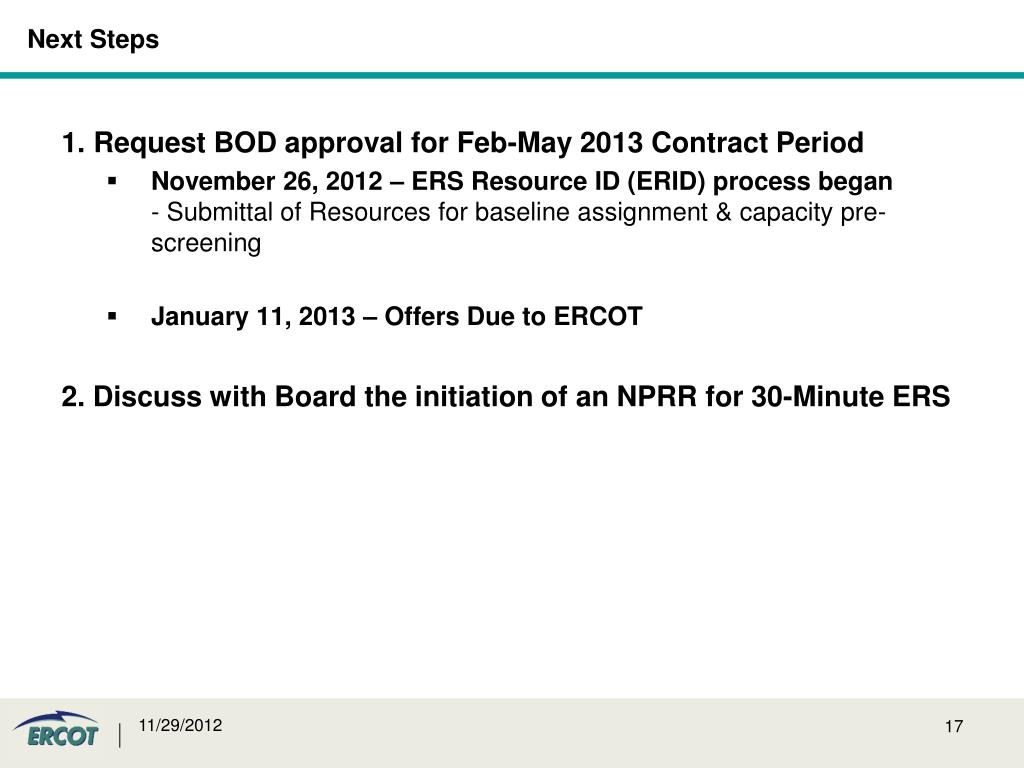
Task: Click the square bullet before November 26
Action: coord(112,181)
